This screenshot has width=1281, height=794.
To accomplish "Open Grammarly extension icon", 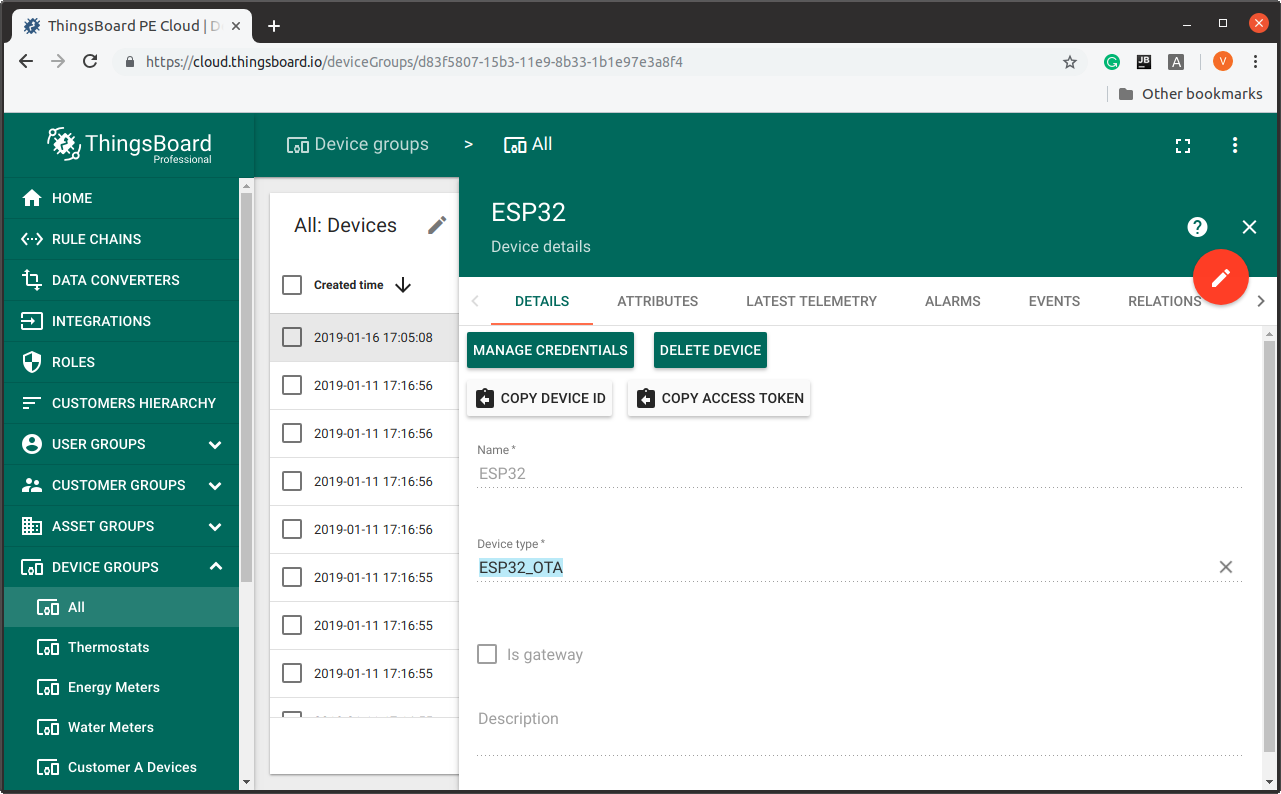I will 1112,62.
